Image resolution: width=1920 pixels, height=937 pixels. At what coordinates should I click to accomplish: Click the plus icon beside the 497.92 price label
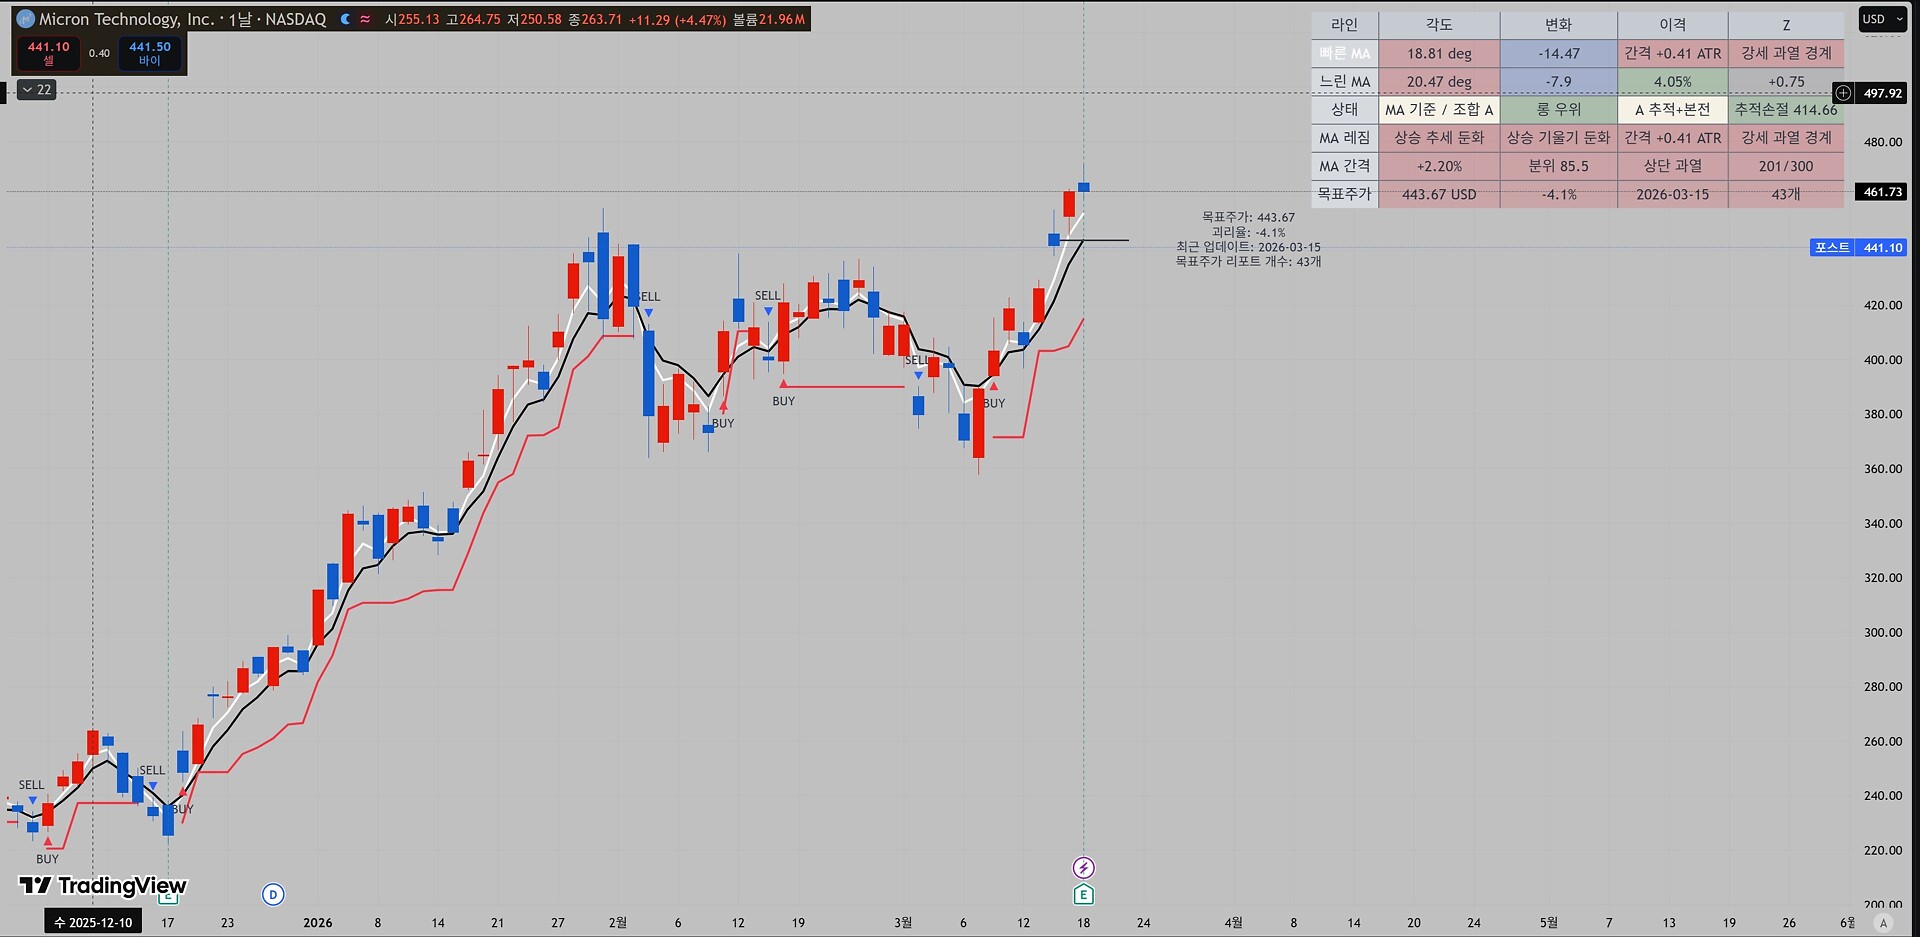tap(1843, 93)
